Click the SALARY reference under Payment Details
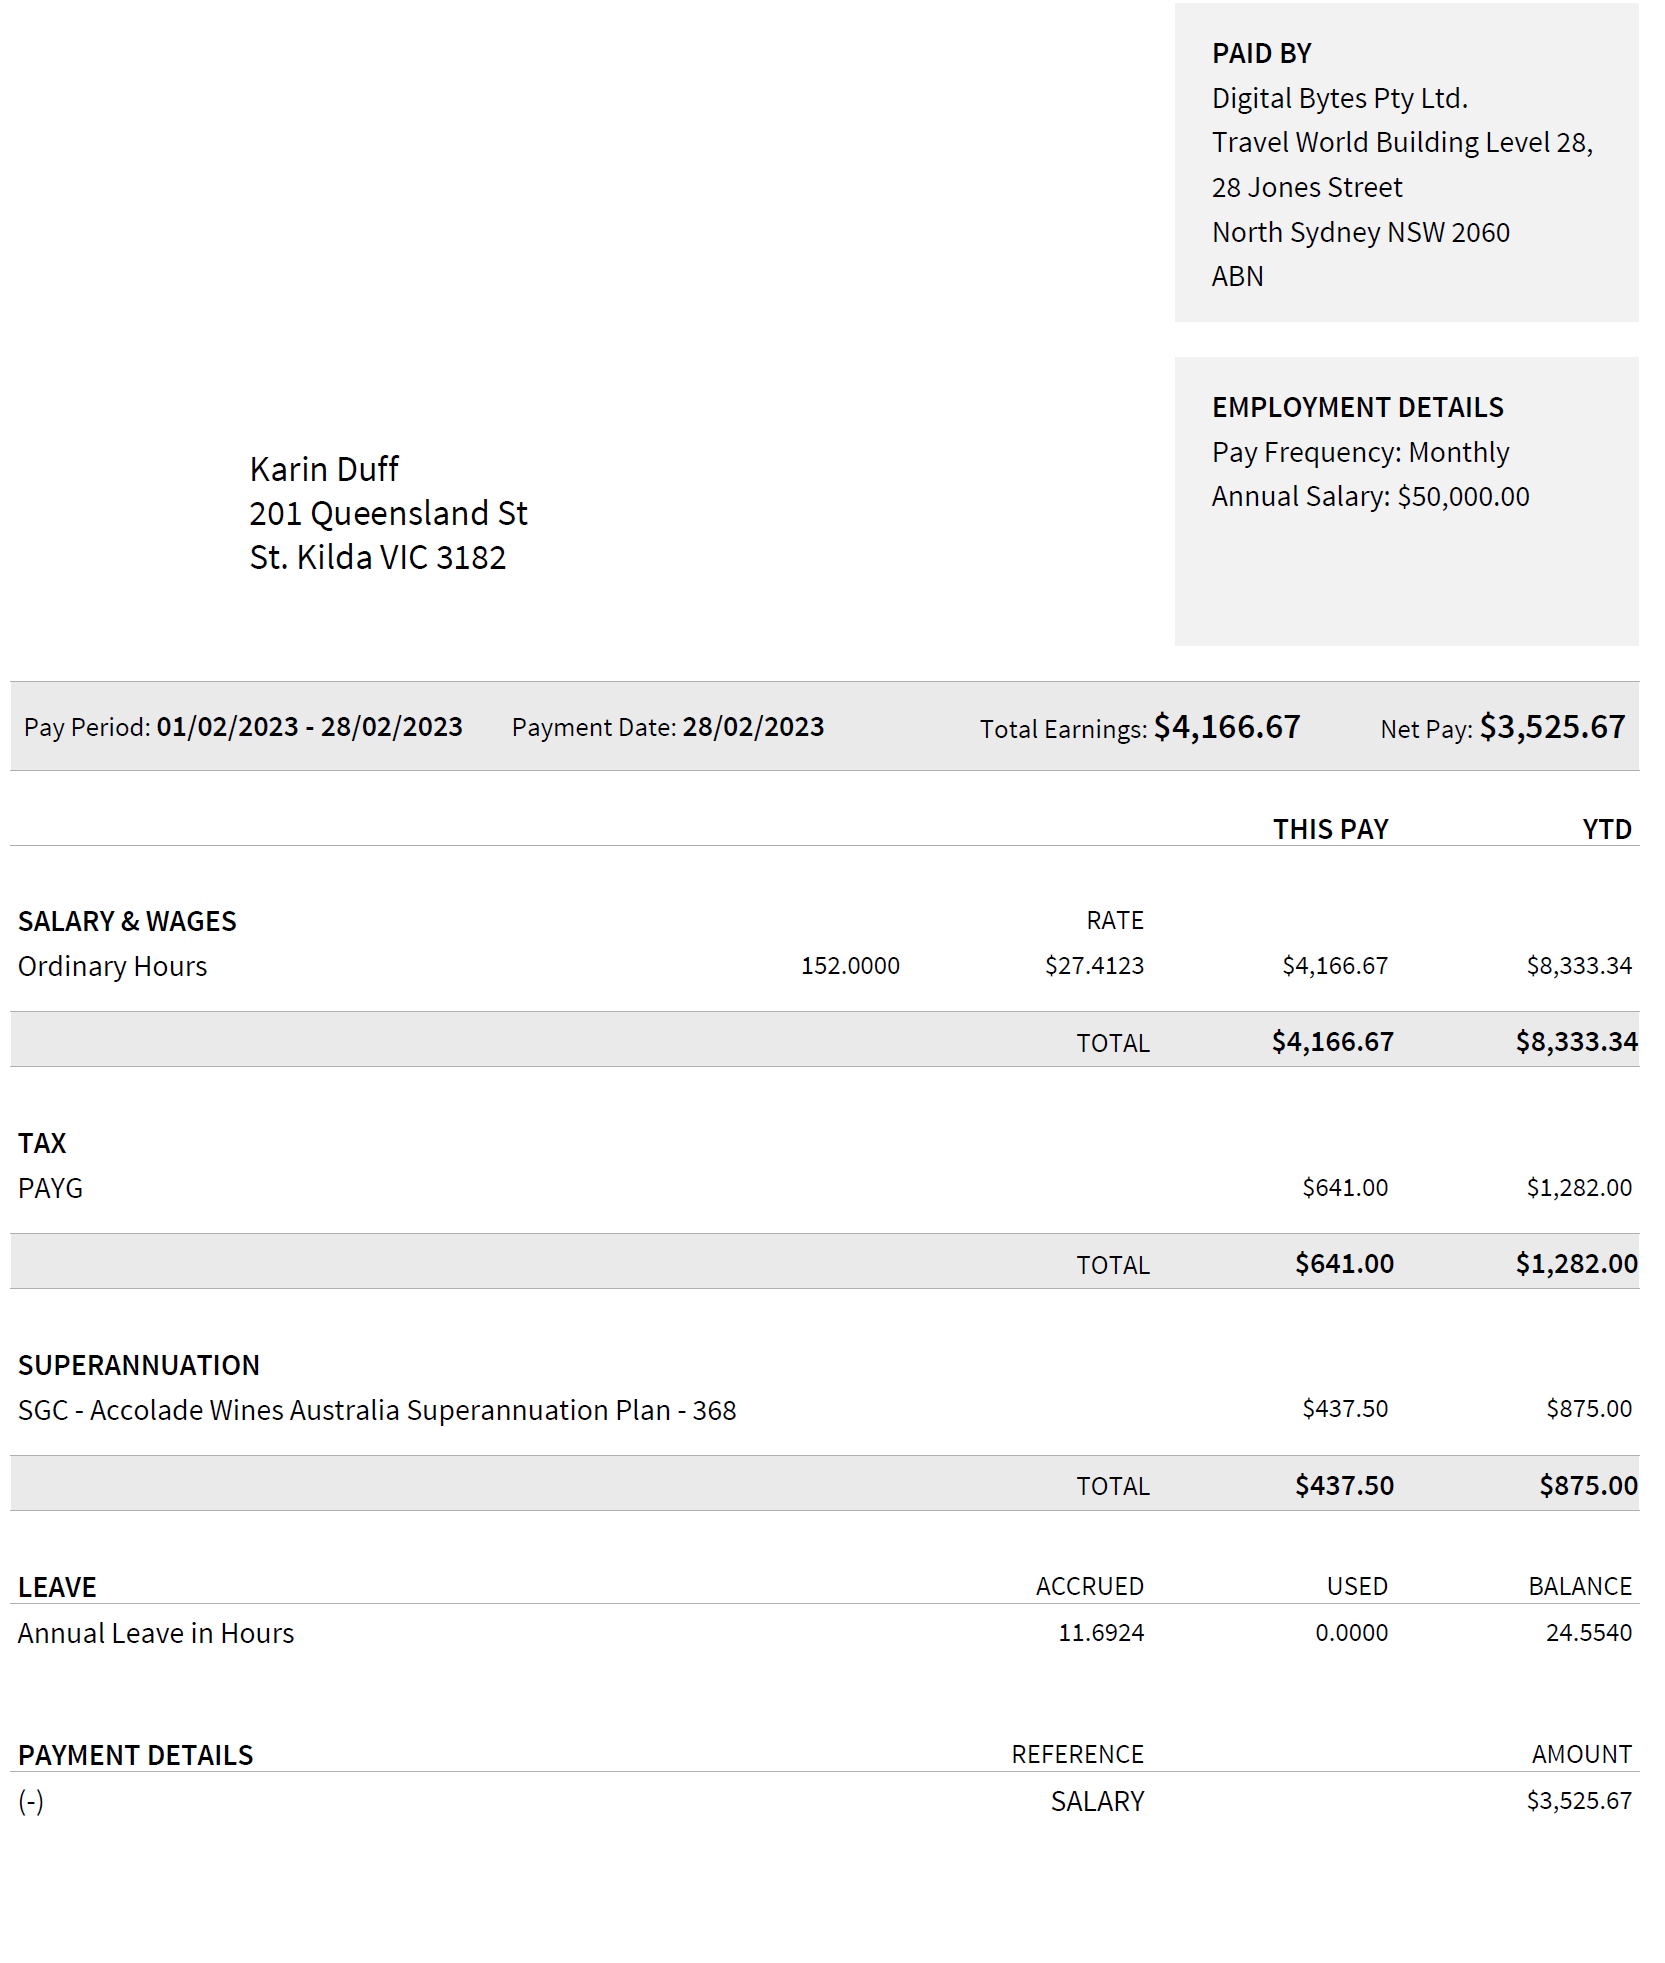The height and width of the screenshot is (1963, 1665). [1097, 1802]
